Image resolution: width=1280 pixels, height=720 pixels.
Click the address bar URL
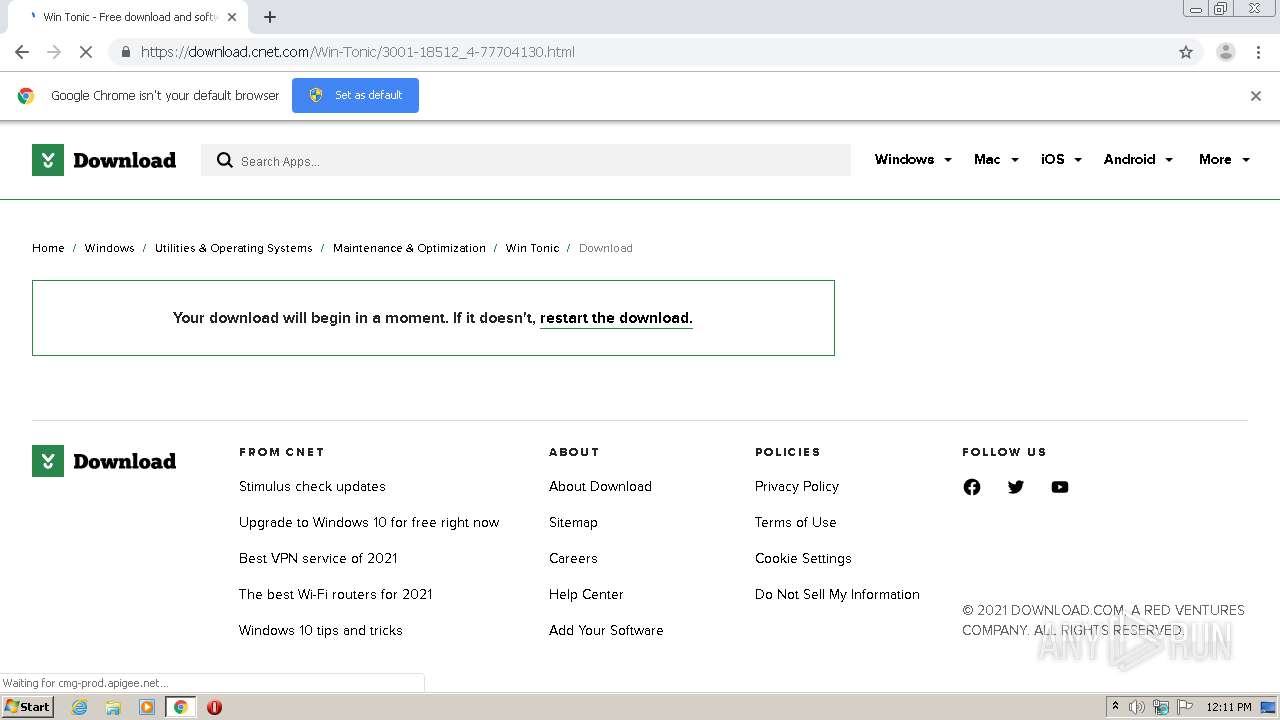[357, 52]
